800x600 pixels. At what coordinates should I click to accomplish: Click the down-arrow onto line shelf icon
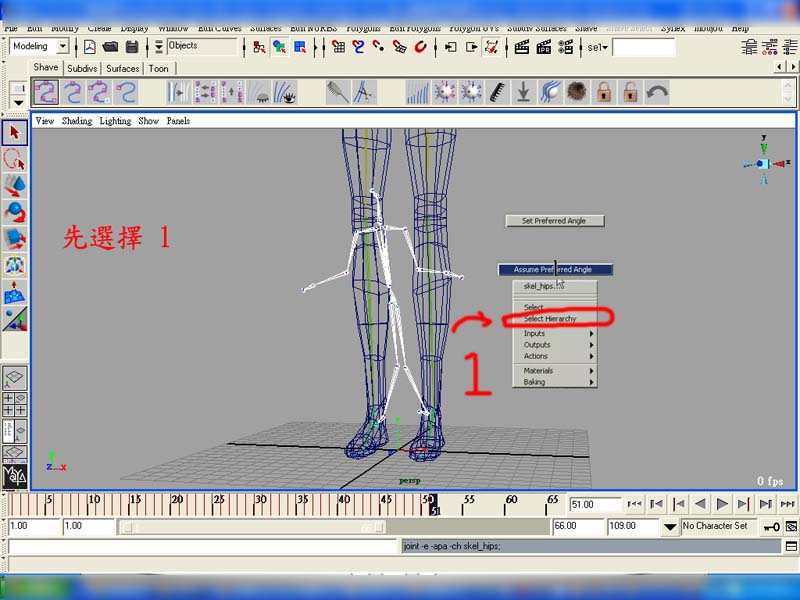(x=523, y=92)
